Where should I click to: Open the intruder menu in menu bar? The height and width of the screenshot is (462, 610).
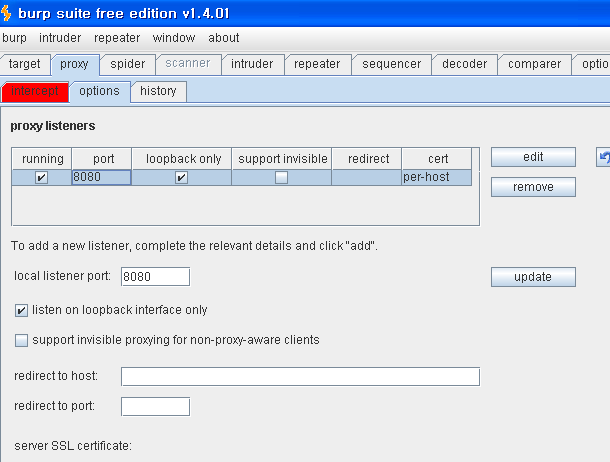coord(60,38)
